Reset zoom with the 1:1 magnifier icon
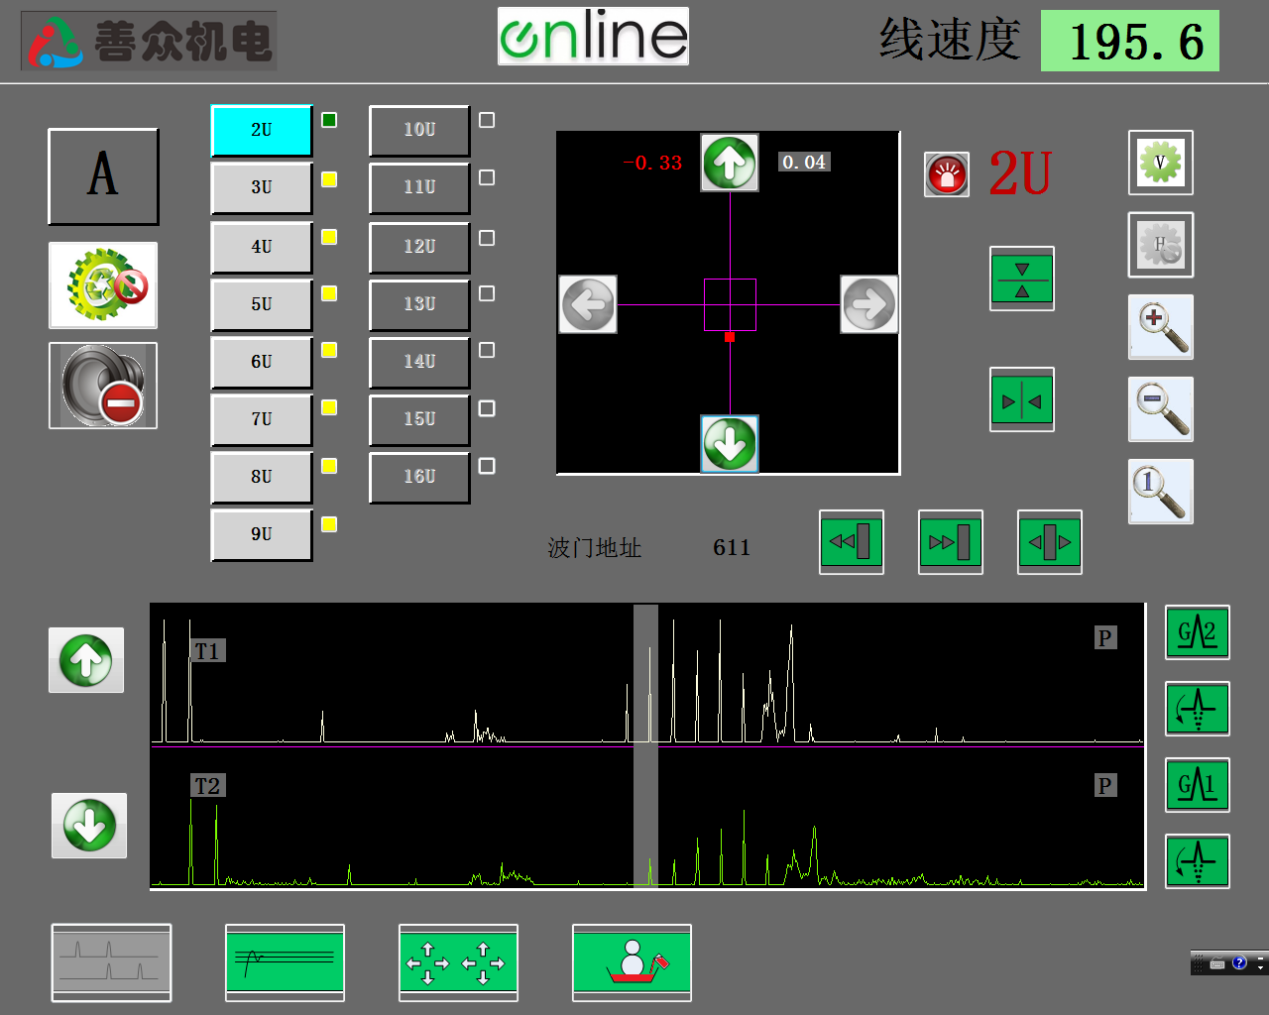 (1160, 491)
